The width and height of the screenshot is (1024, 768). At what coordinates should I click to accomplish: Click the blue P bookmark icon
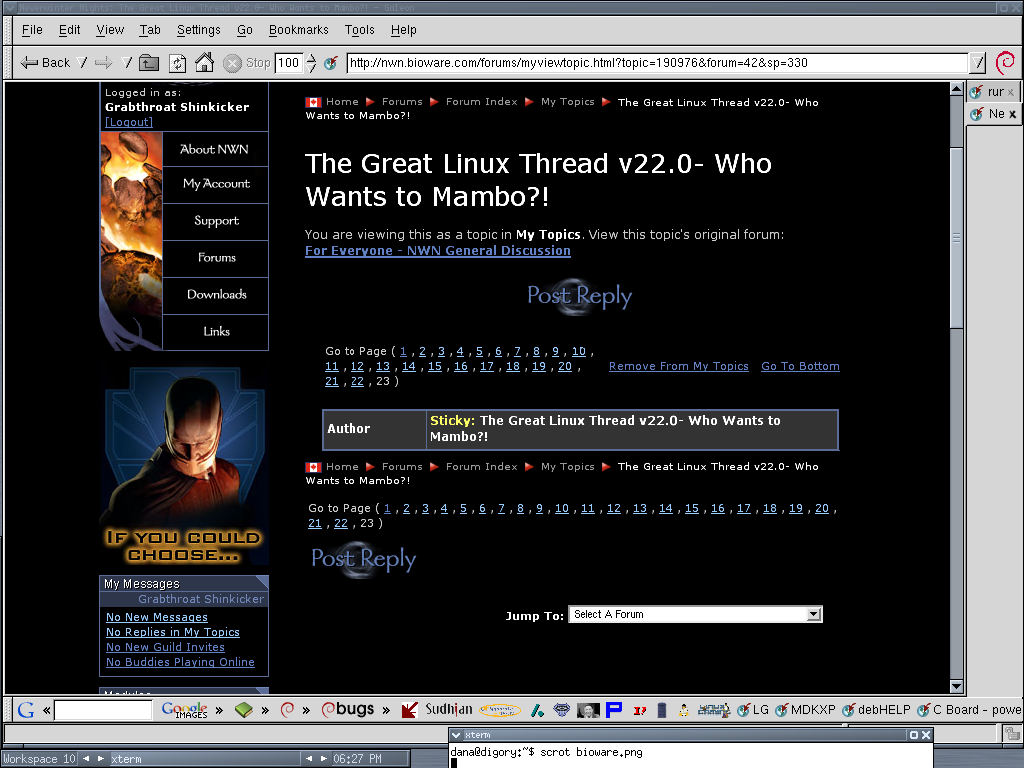614,710
